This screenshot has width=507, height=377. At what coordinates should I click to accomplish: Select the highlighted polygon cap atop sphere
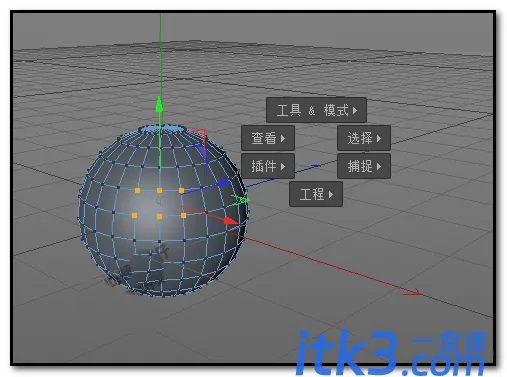[x=162, y=129]
